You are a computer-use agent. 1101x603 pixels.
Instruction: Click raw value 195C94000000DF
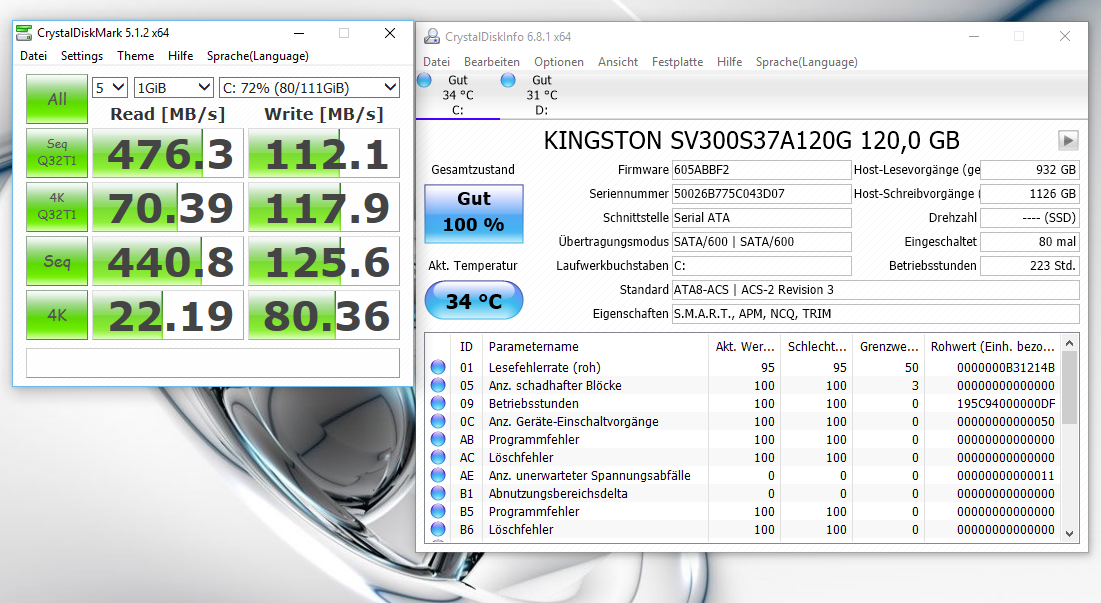pyautogui.click(x=1006, y=404)
